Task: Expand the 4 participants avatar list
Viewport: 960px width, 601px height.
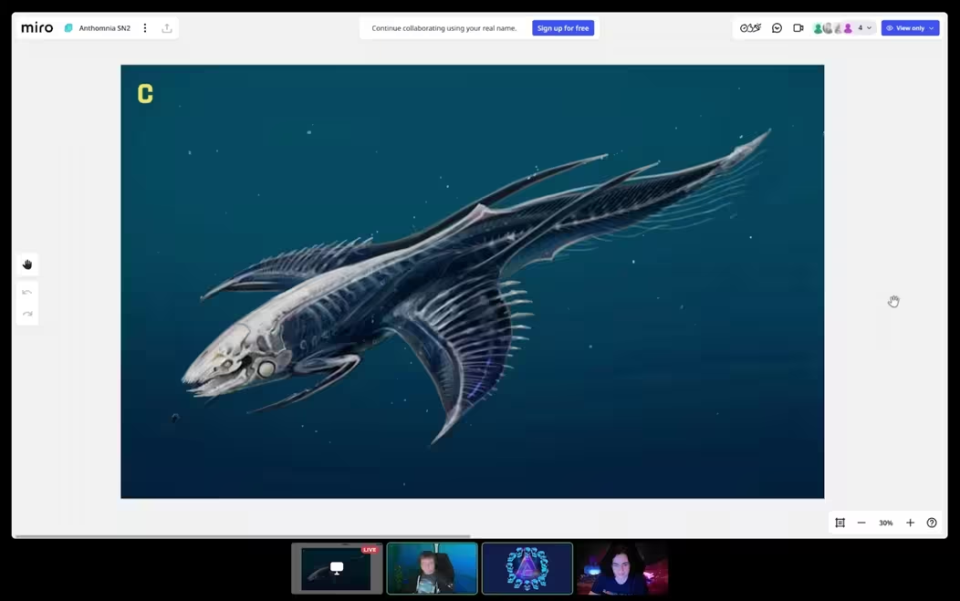Action: pyautogui.click(x=864, y=28)
